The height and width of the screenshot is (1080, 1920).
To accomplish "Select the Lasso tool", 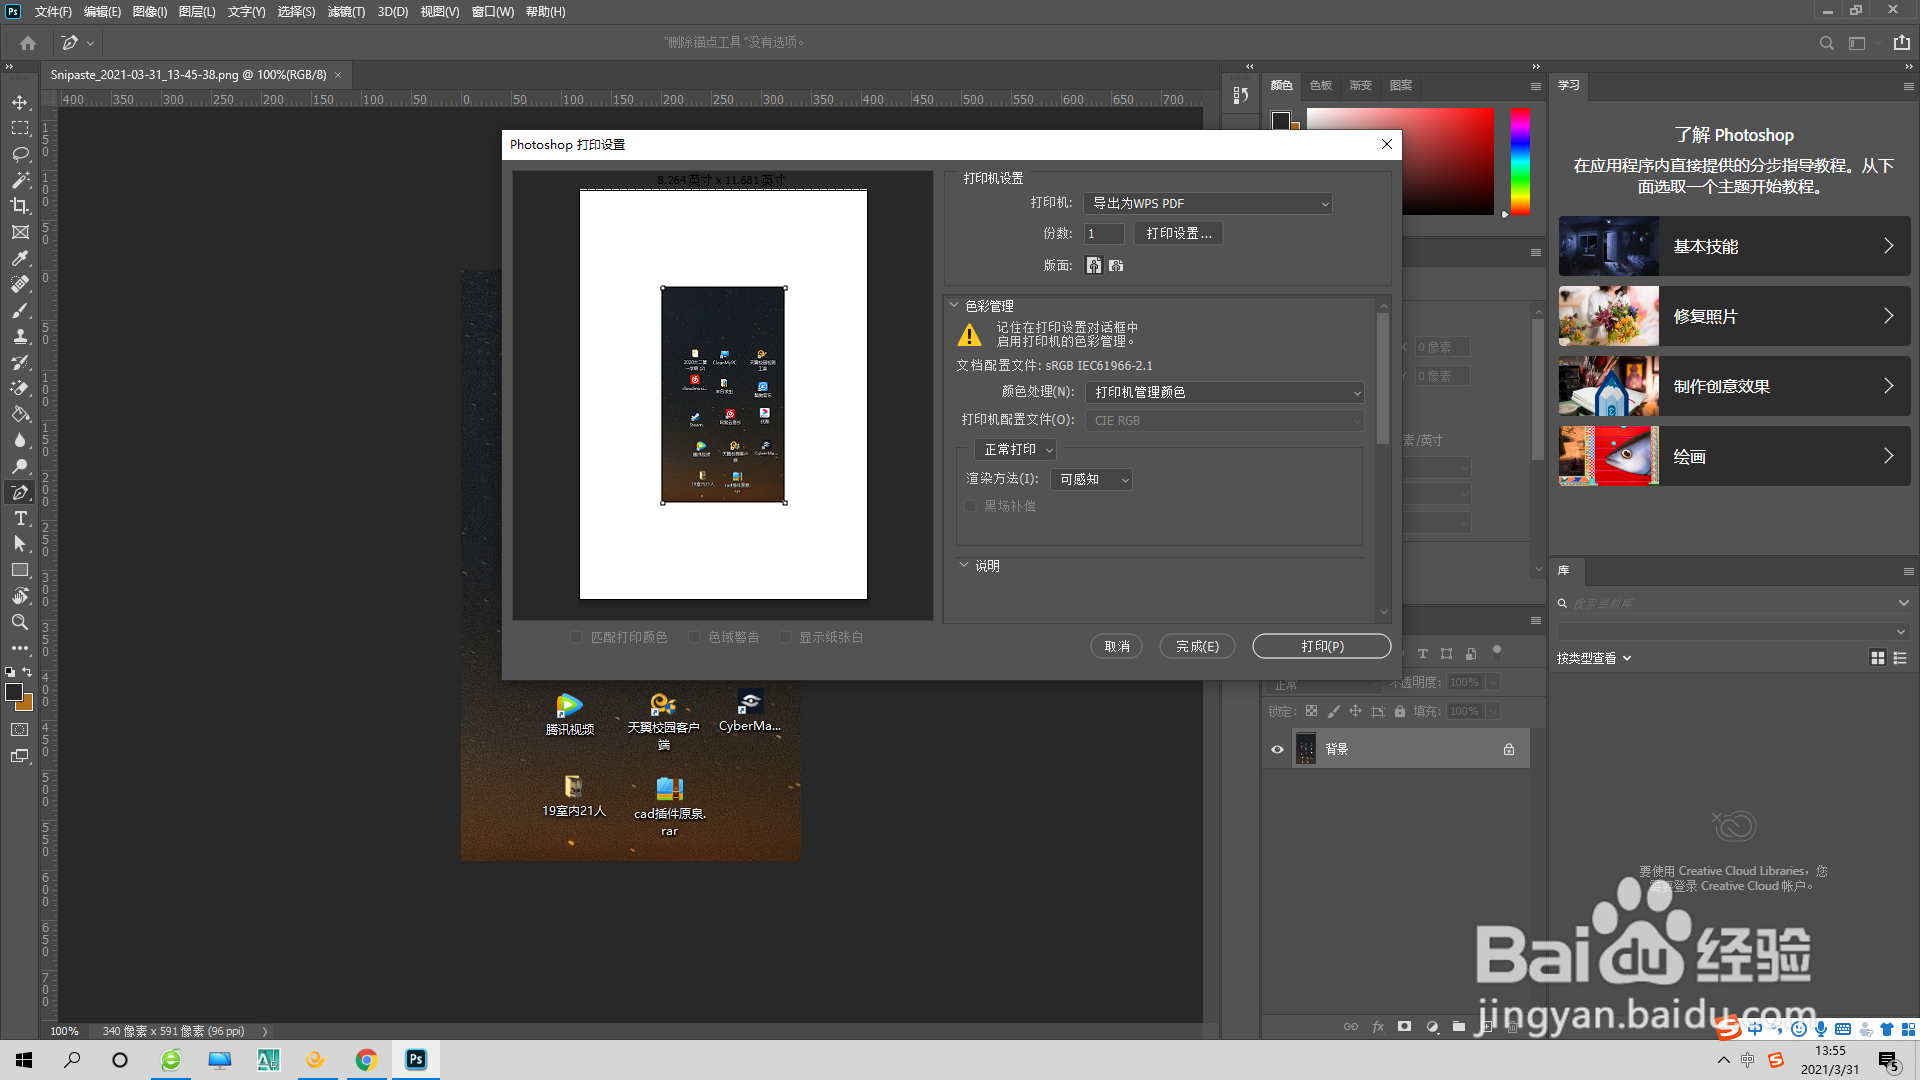I will 20,154.
